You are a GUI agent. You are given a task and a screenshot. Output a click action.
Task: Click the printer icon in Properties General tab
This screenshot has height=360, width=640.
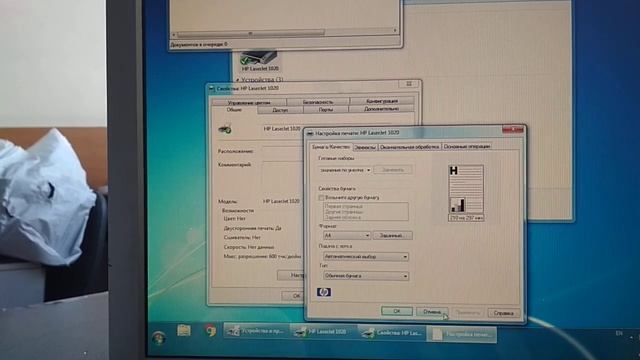(x=224, y=129)
